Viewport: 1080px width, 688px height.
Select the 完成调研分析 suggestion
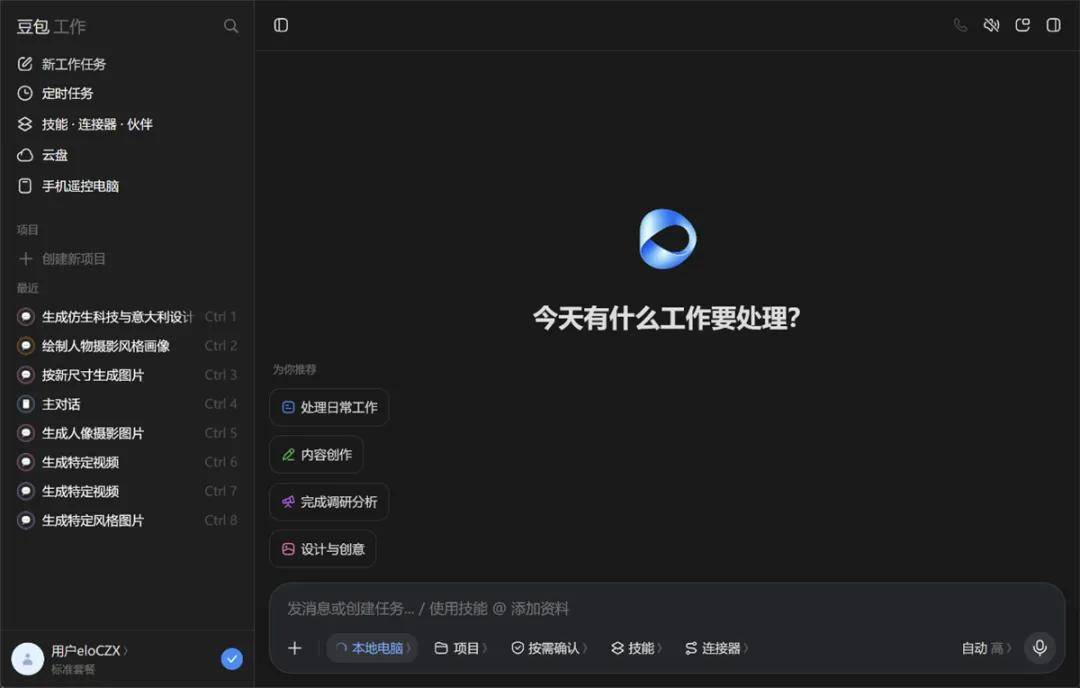coord(329,502)
